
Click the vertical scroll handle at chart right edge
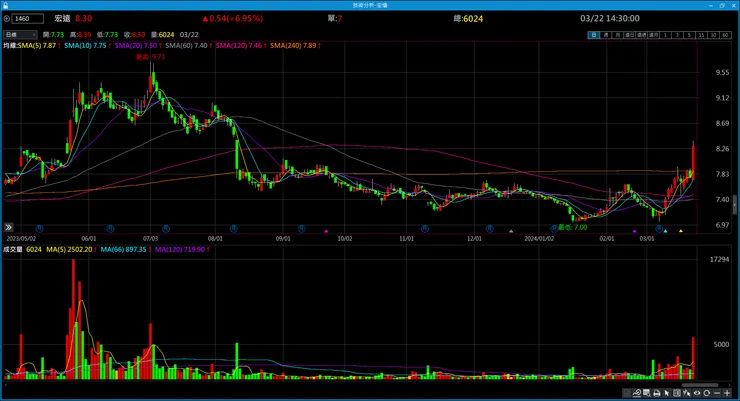coord(734,205)
